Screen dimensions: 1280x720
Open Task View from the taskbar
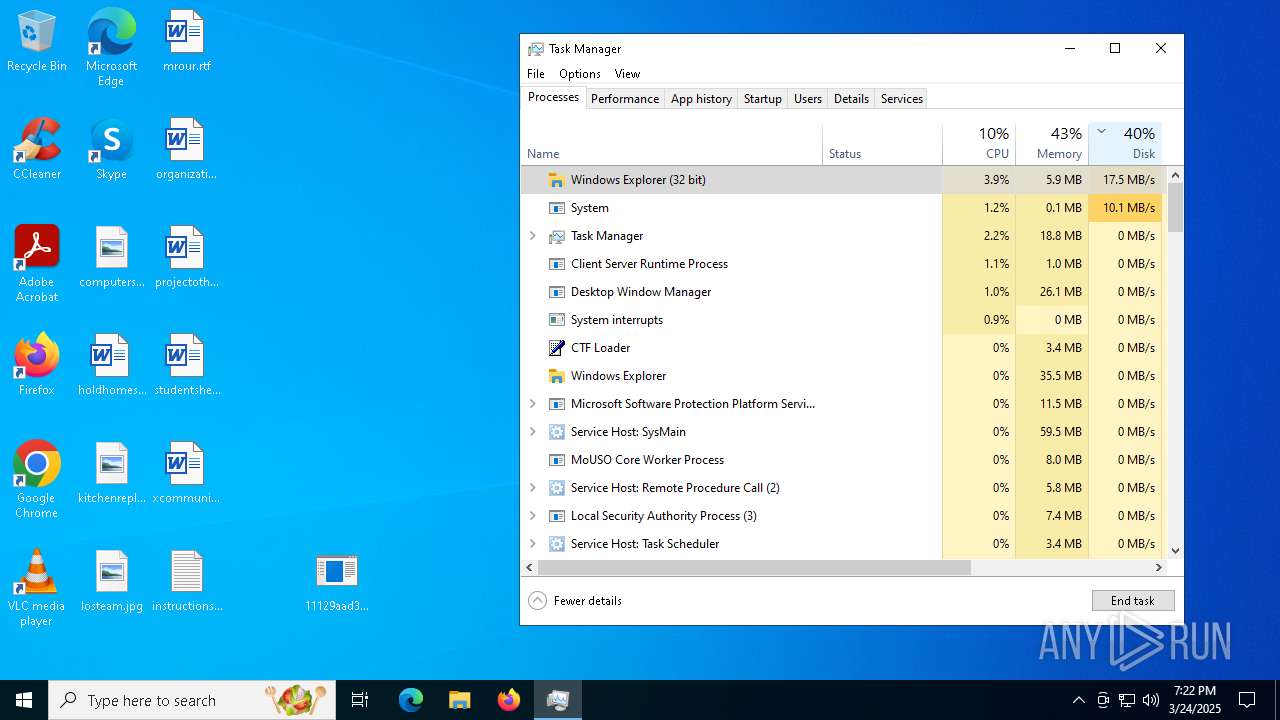point(360,700)
